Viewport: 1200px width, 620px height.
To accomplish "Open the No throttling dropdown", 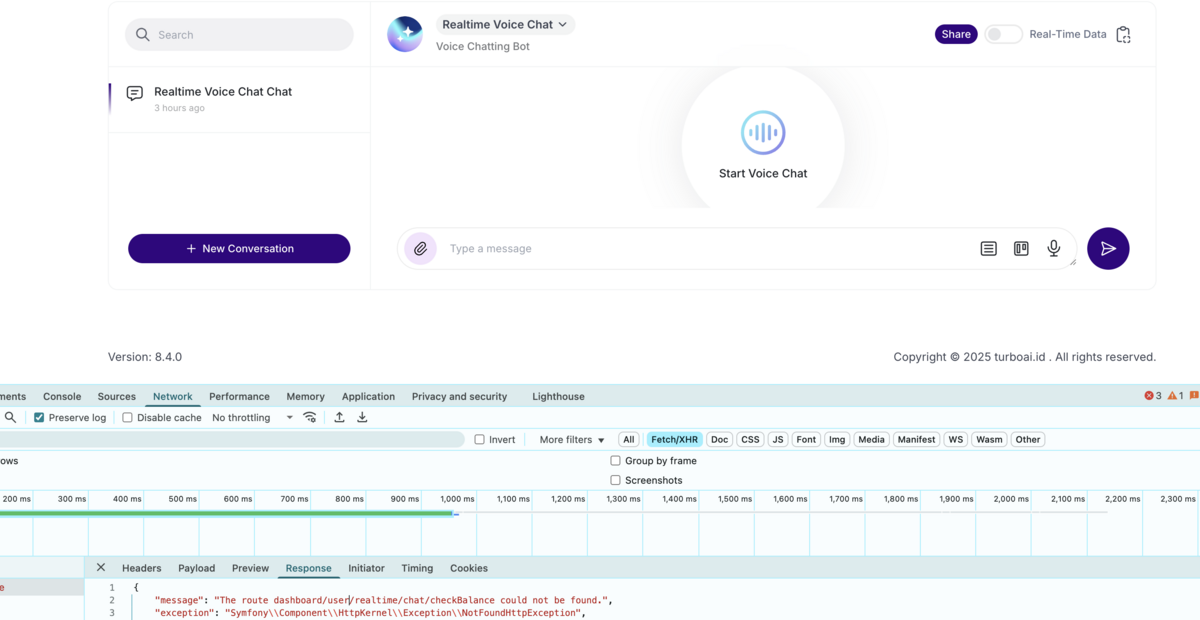I will click(x=252, y=418).
